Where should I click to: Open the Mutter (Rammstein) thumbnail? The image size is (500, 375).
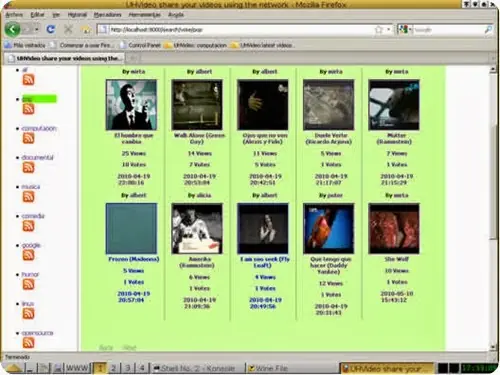click(394, 105)
